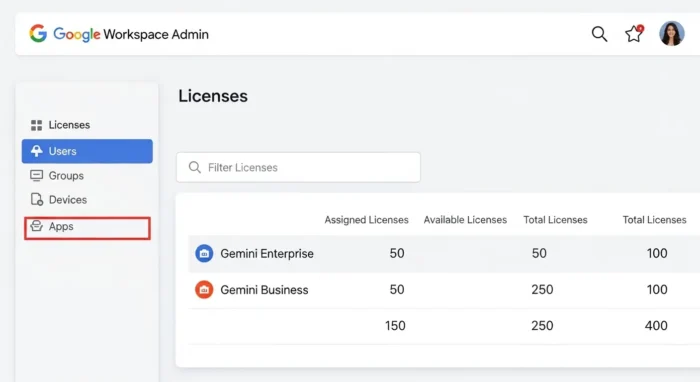Open Apps in the sidebar

tap(87, 228)
